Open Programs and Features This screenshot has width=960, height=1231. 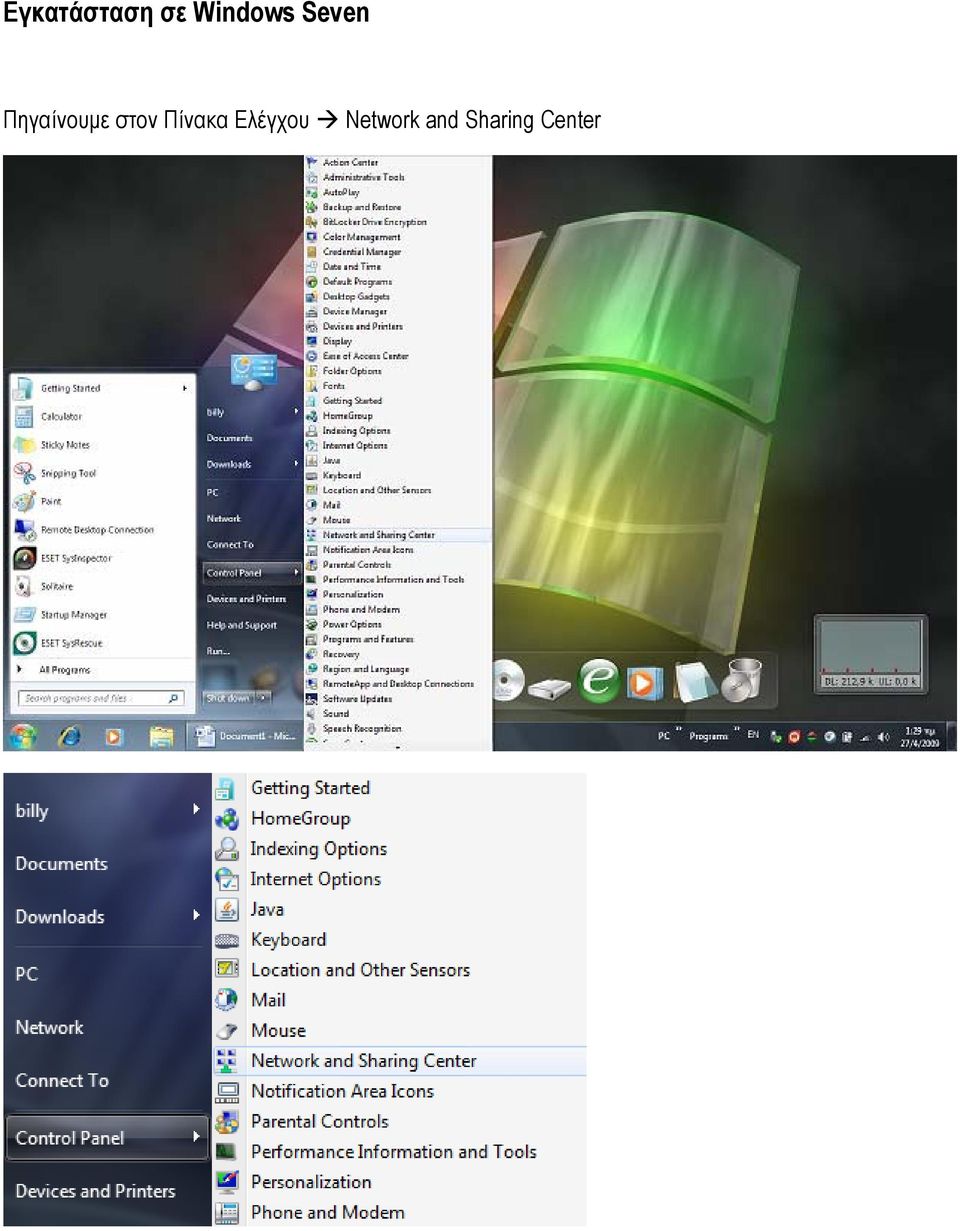(368, 639)
